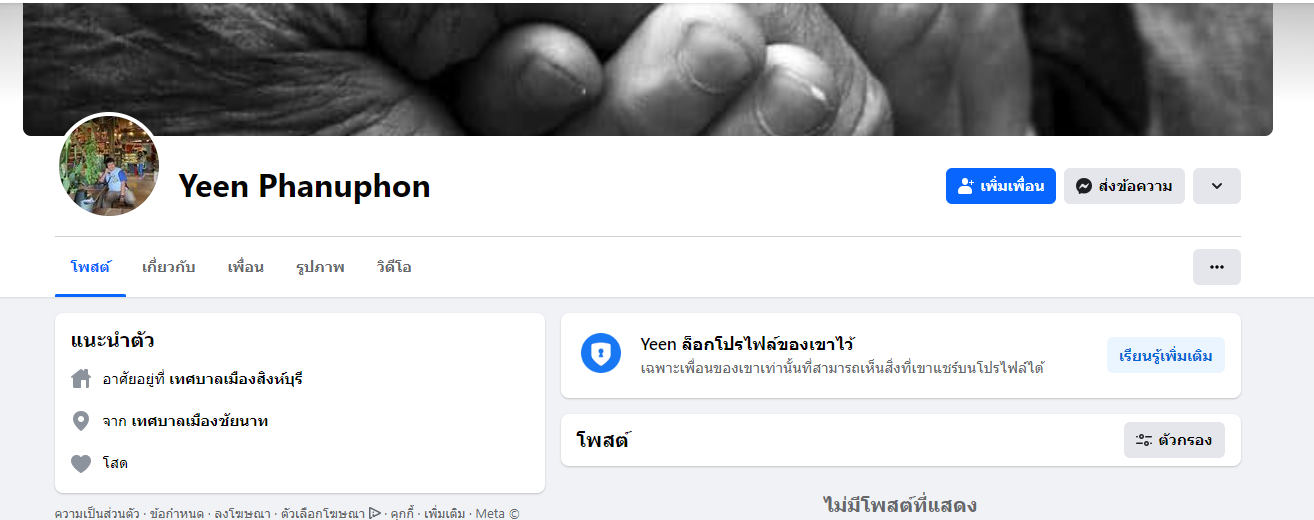Click the add friend person icon
The height and width of the screenshot is (520, 1314).
click(965, 186)
